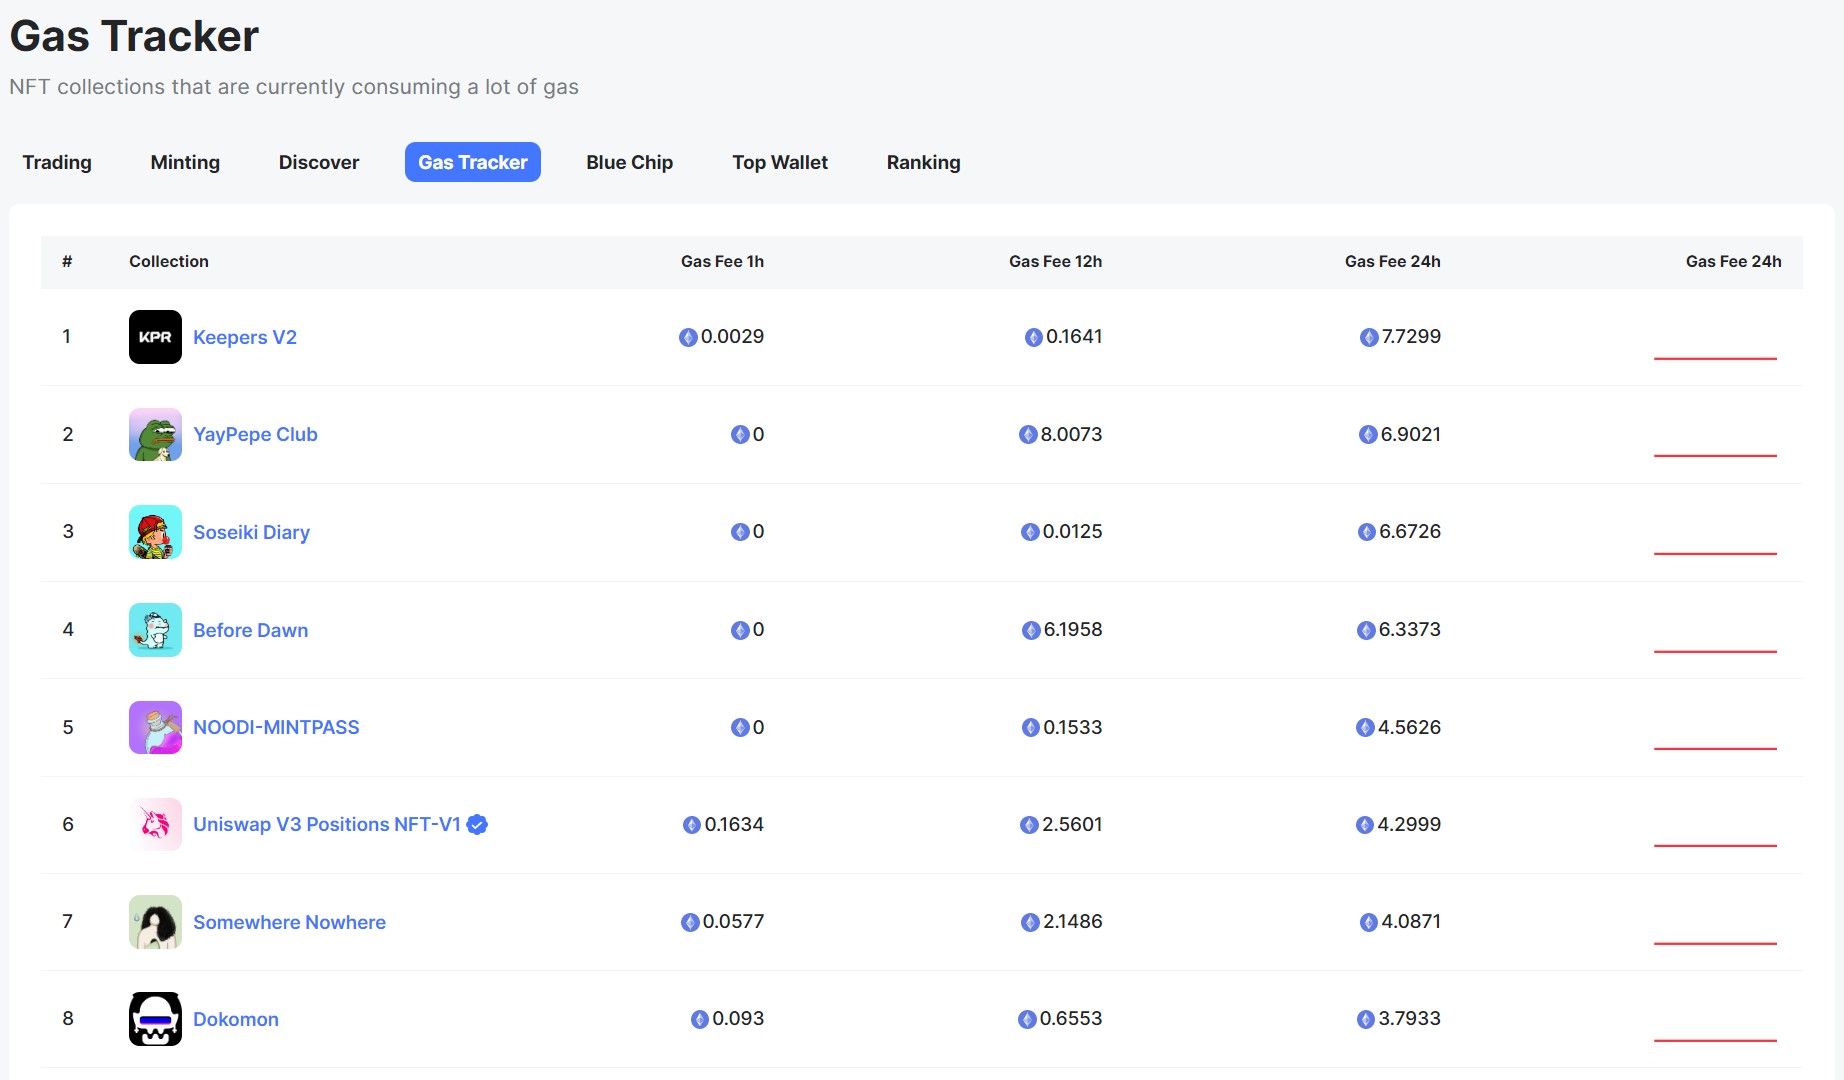
Task: Open the Minting tab
Action: (x=185, y=162)
